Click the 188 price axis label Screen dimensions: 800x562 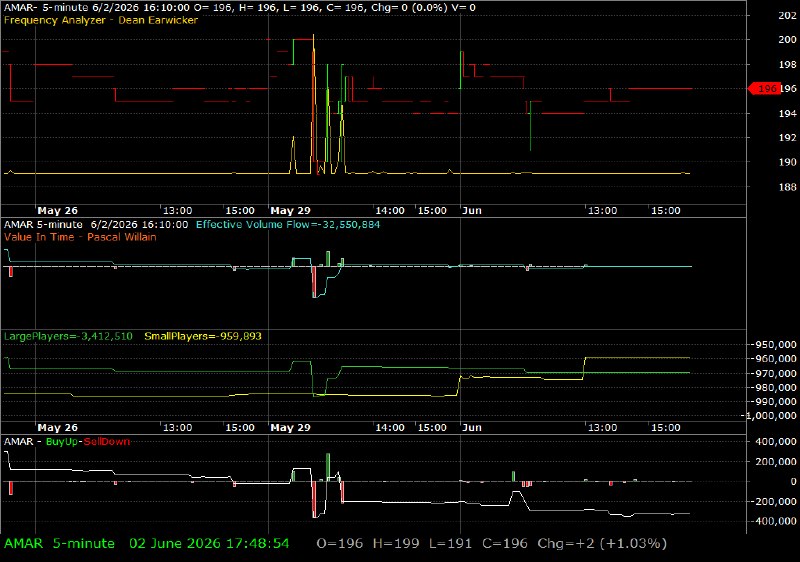(787, 187)
